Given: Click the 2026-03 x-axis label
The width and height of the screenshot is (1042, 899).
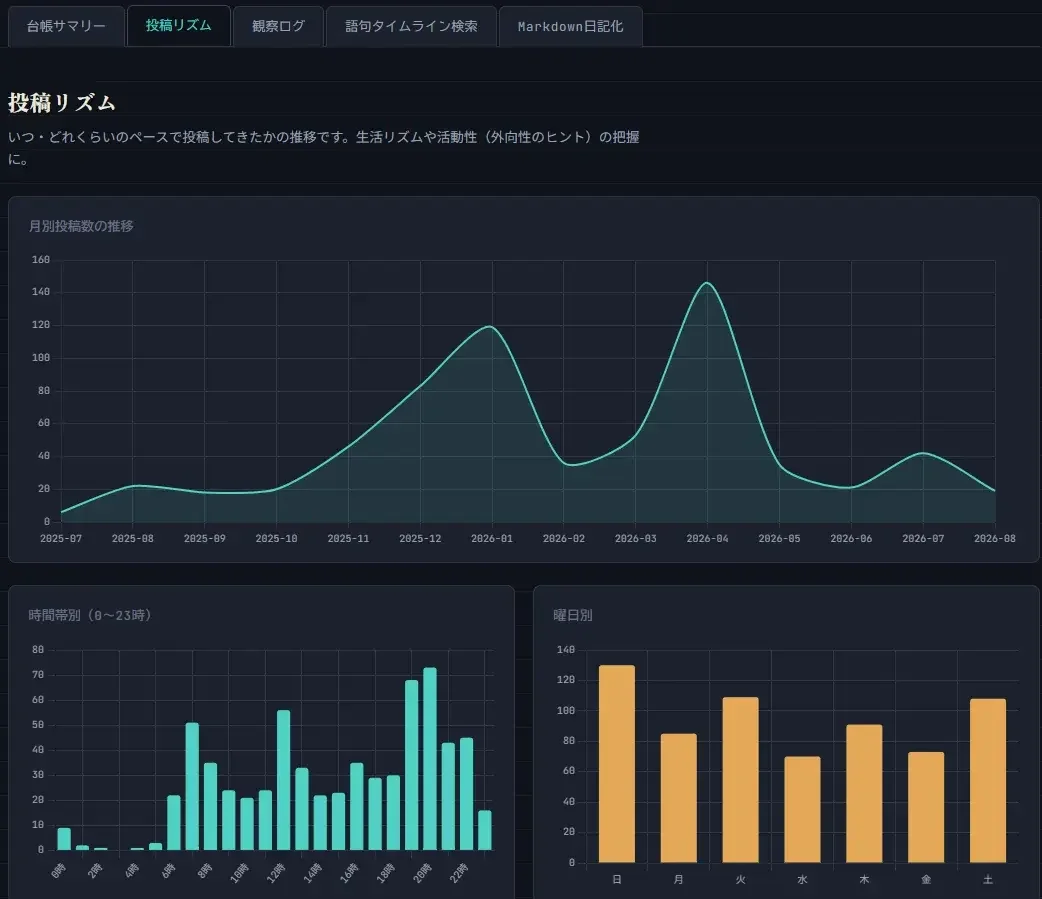Looking at the screenshot, I should [635, 538].
